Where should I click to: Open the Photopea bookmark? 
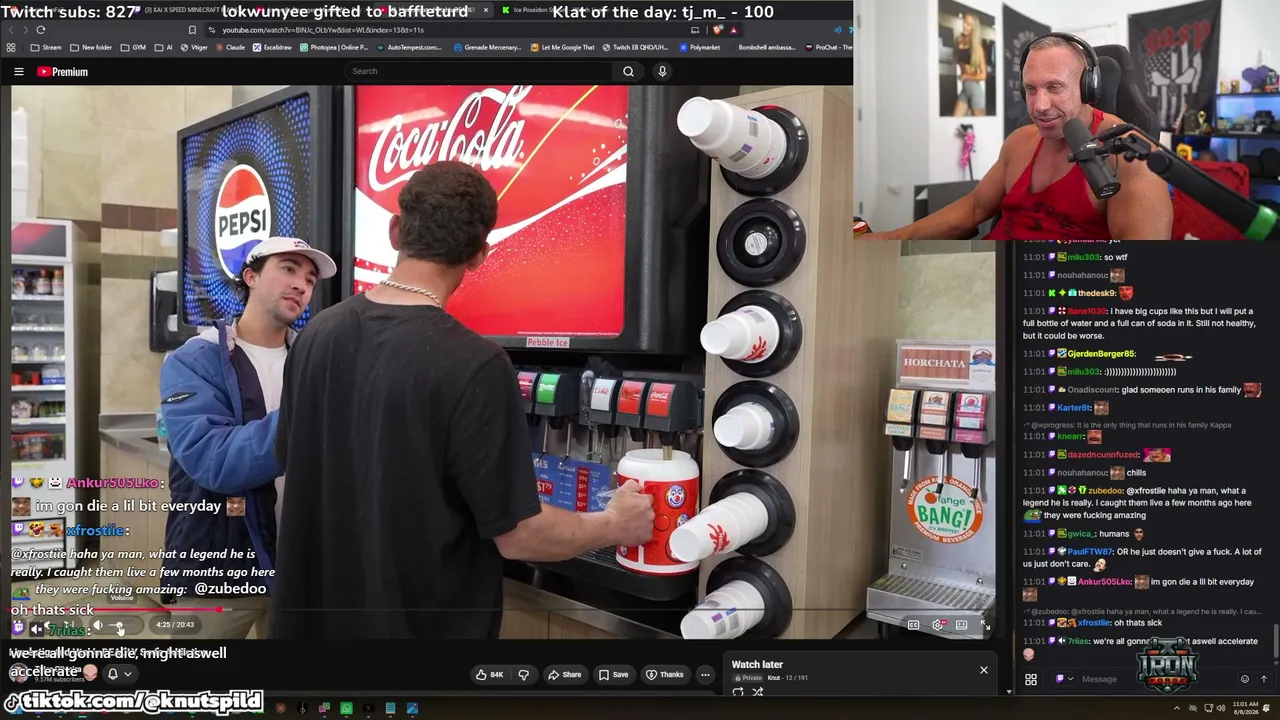coord(334,47)
